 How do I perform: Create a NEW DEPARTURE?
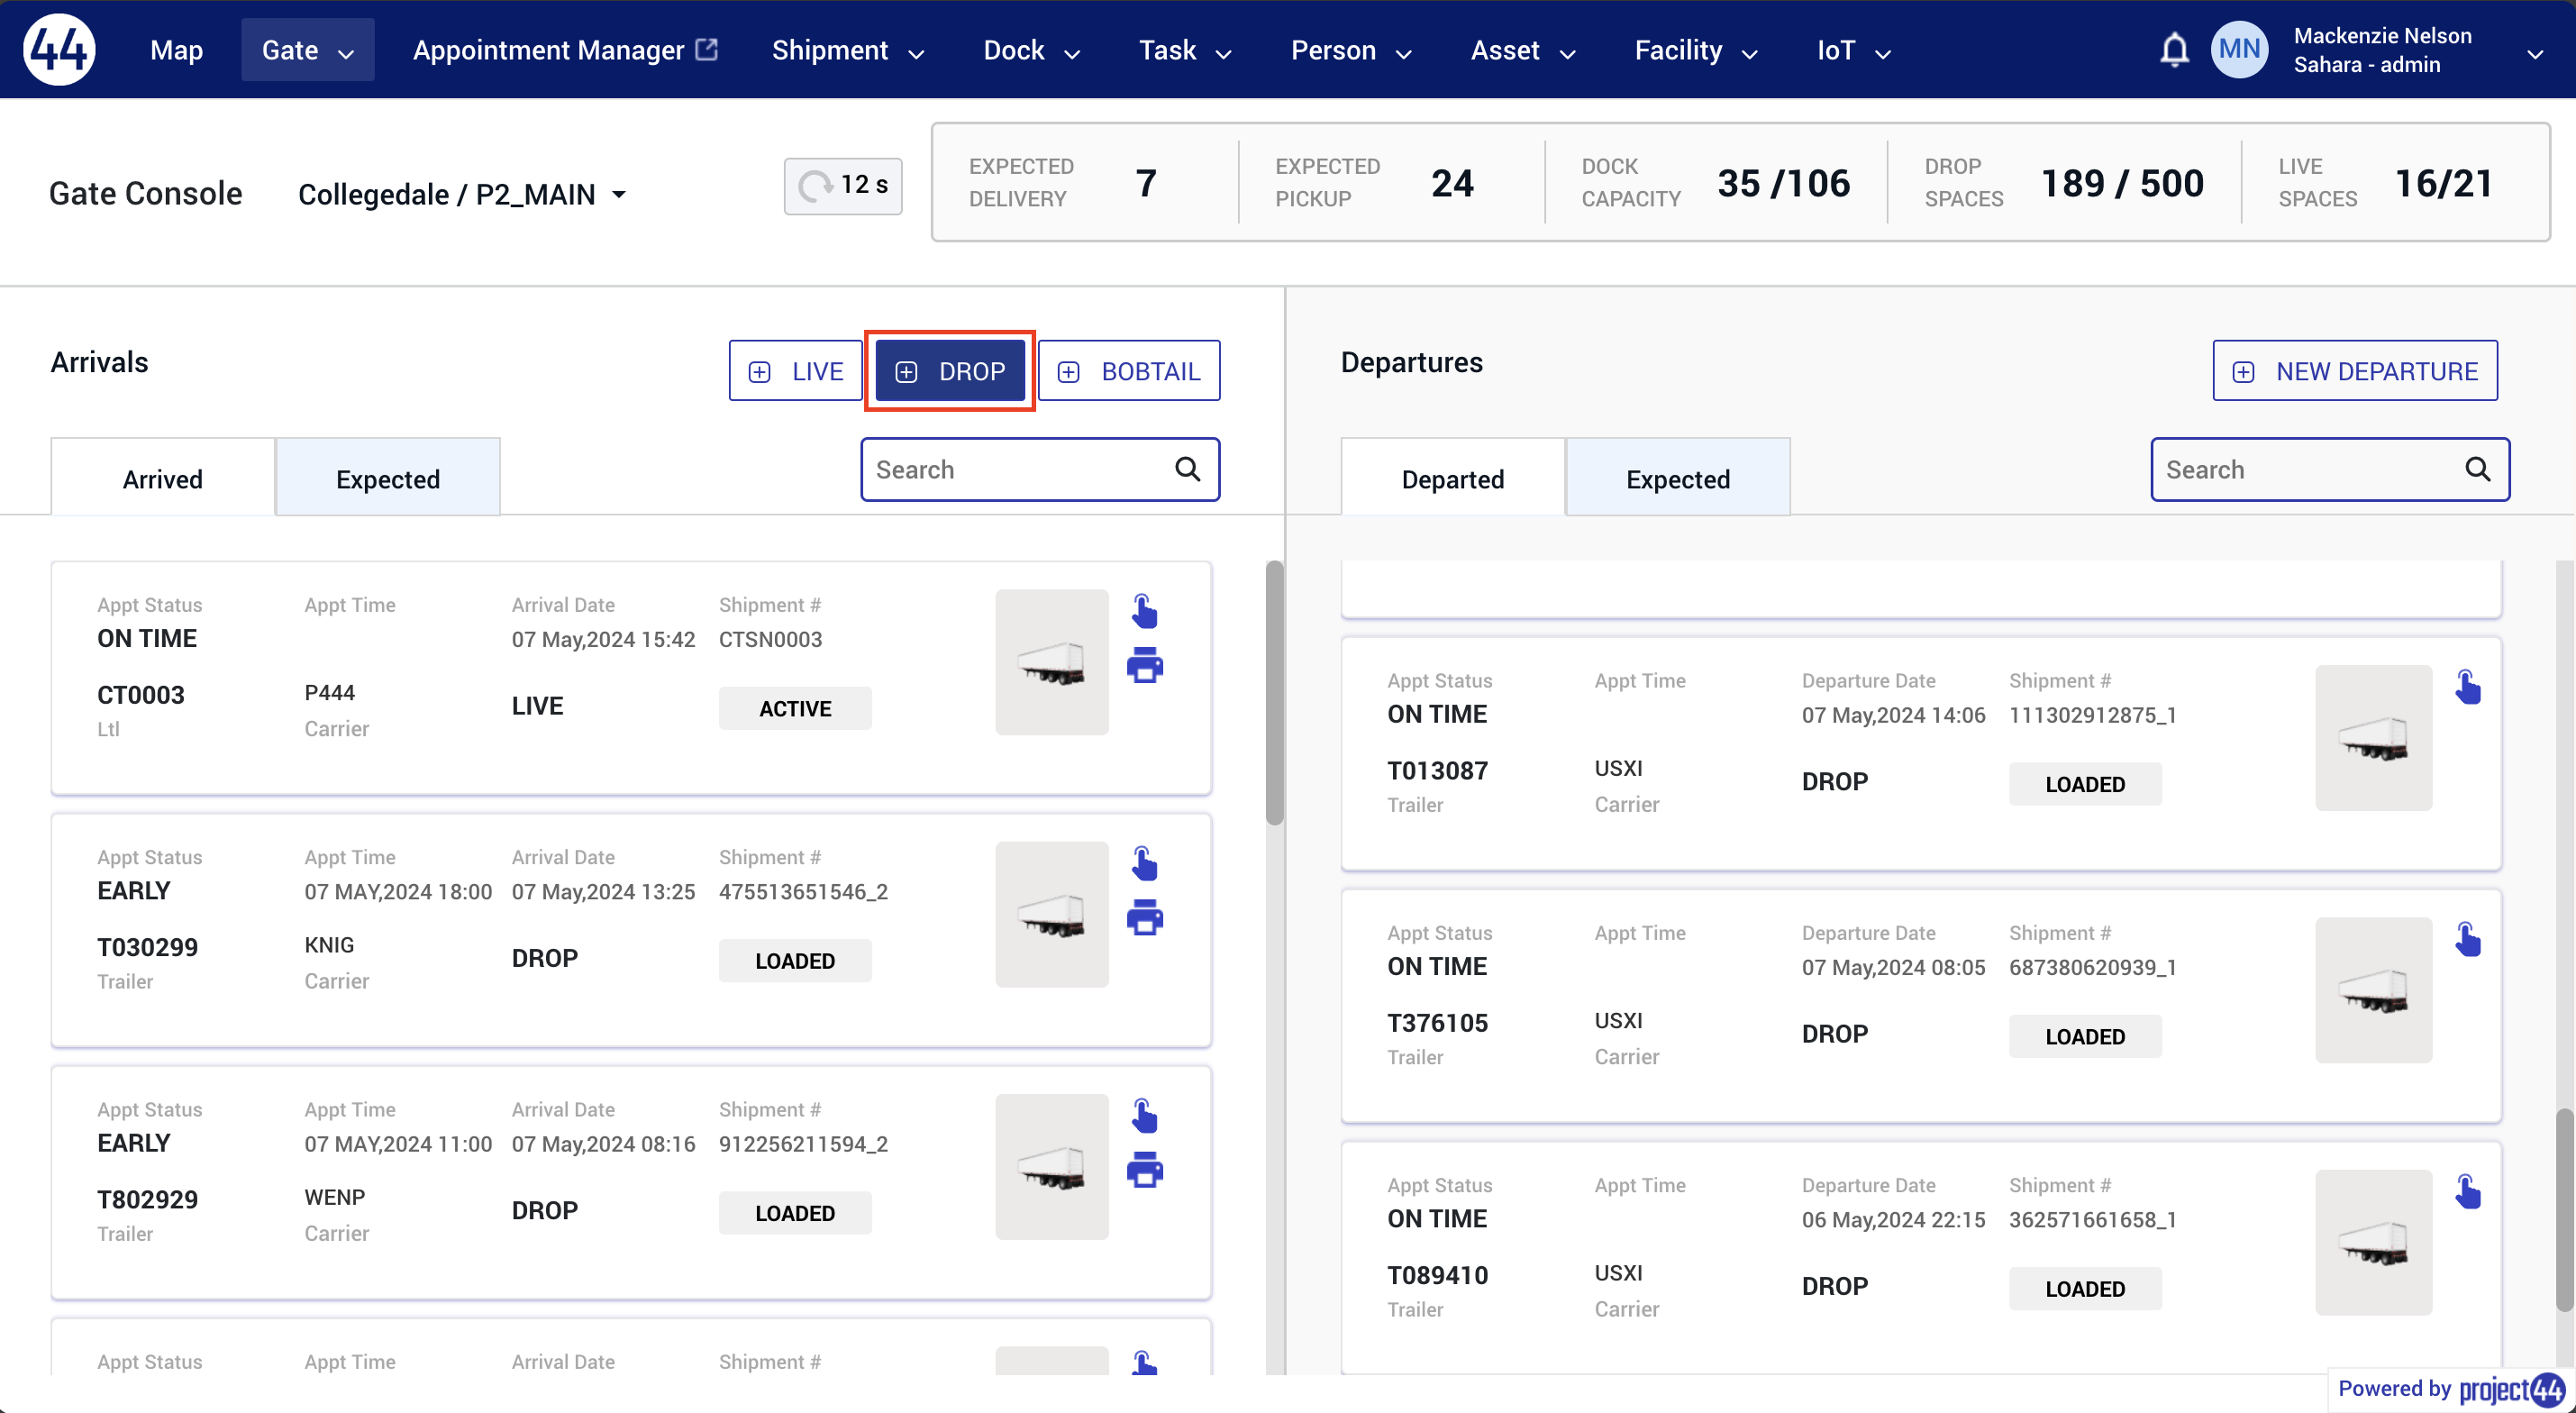click(2355, 371)
